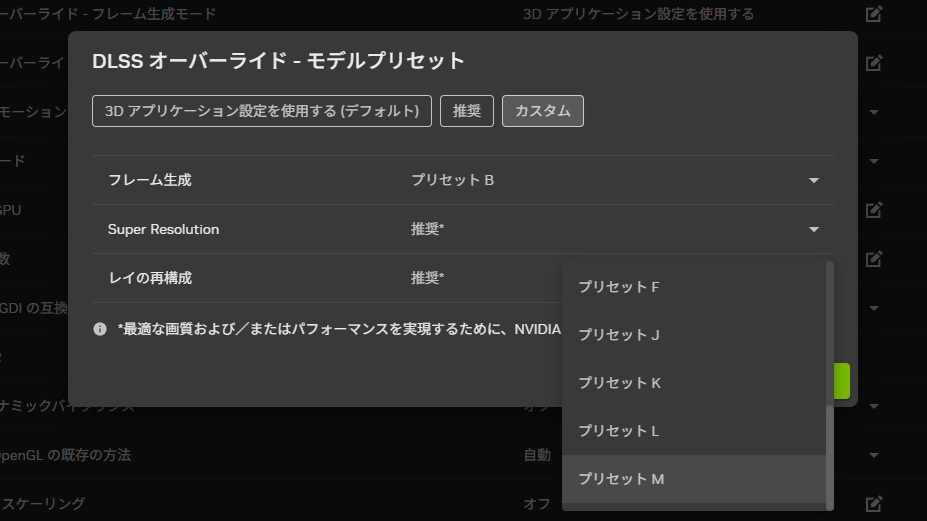The image size is (927, 521).
Task: Select 3D アプリケーション設定を使用する (デフォルト) option
Action: 262,111
